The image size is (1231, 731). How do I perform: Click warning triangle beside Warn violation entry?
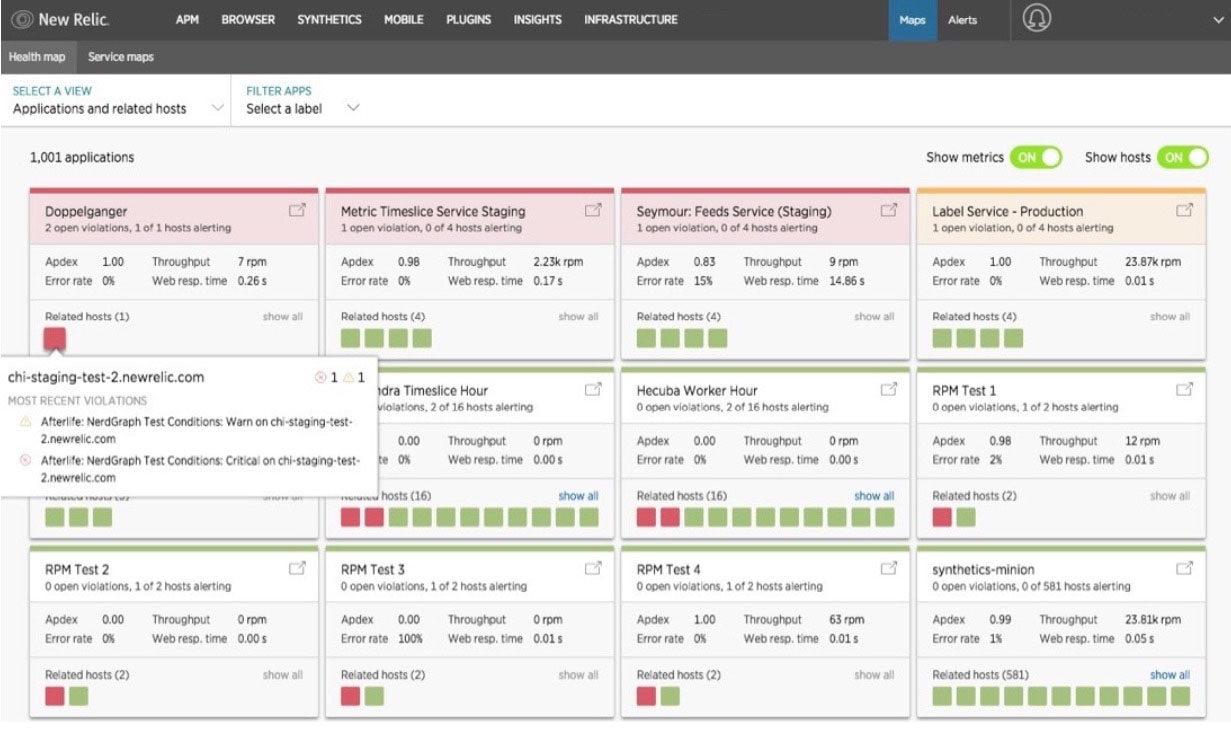click(x=26, y=422)
